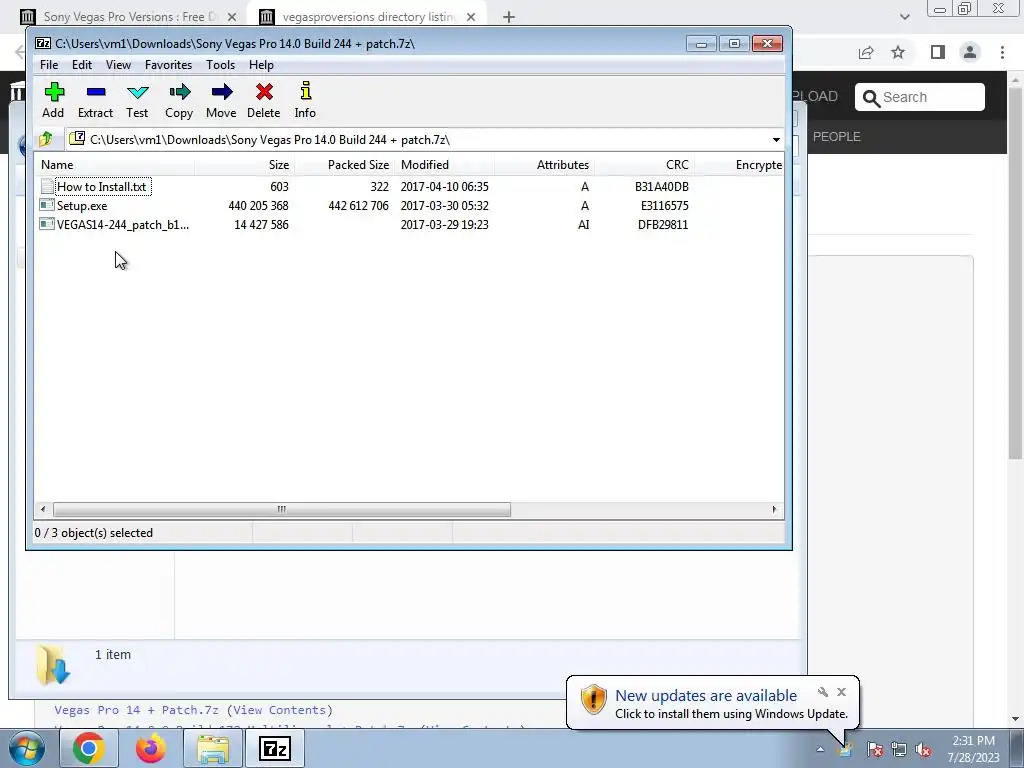1024x768 pixels.
Task: Launch Firefox from the taskbar
Action: [x=151, y=748]
